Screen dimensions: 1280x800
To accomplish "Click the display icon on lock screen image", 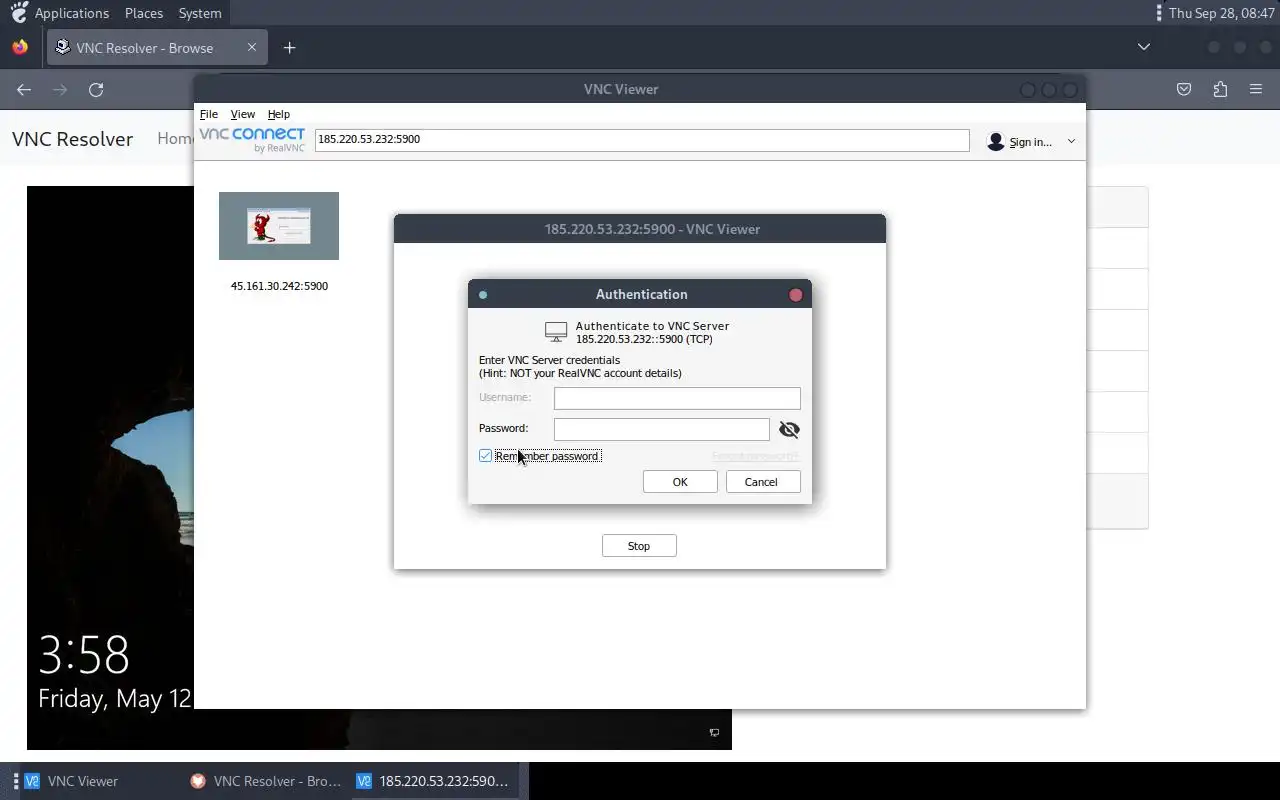I will 714,733.
